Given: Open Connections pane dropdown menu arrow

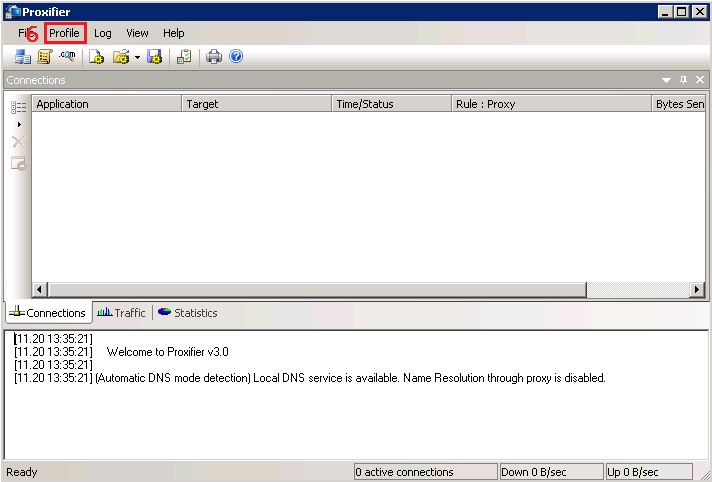Looking at the screenshot, I should (x=666, y=80).
